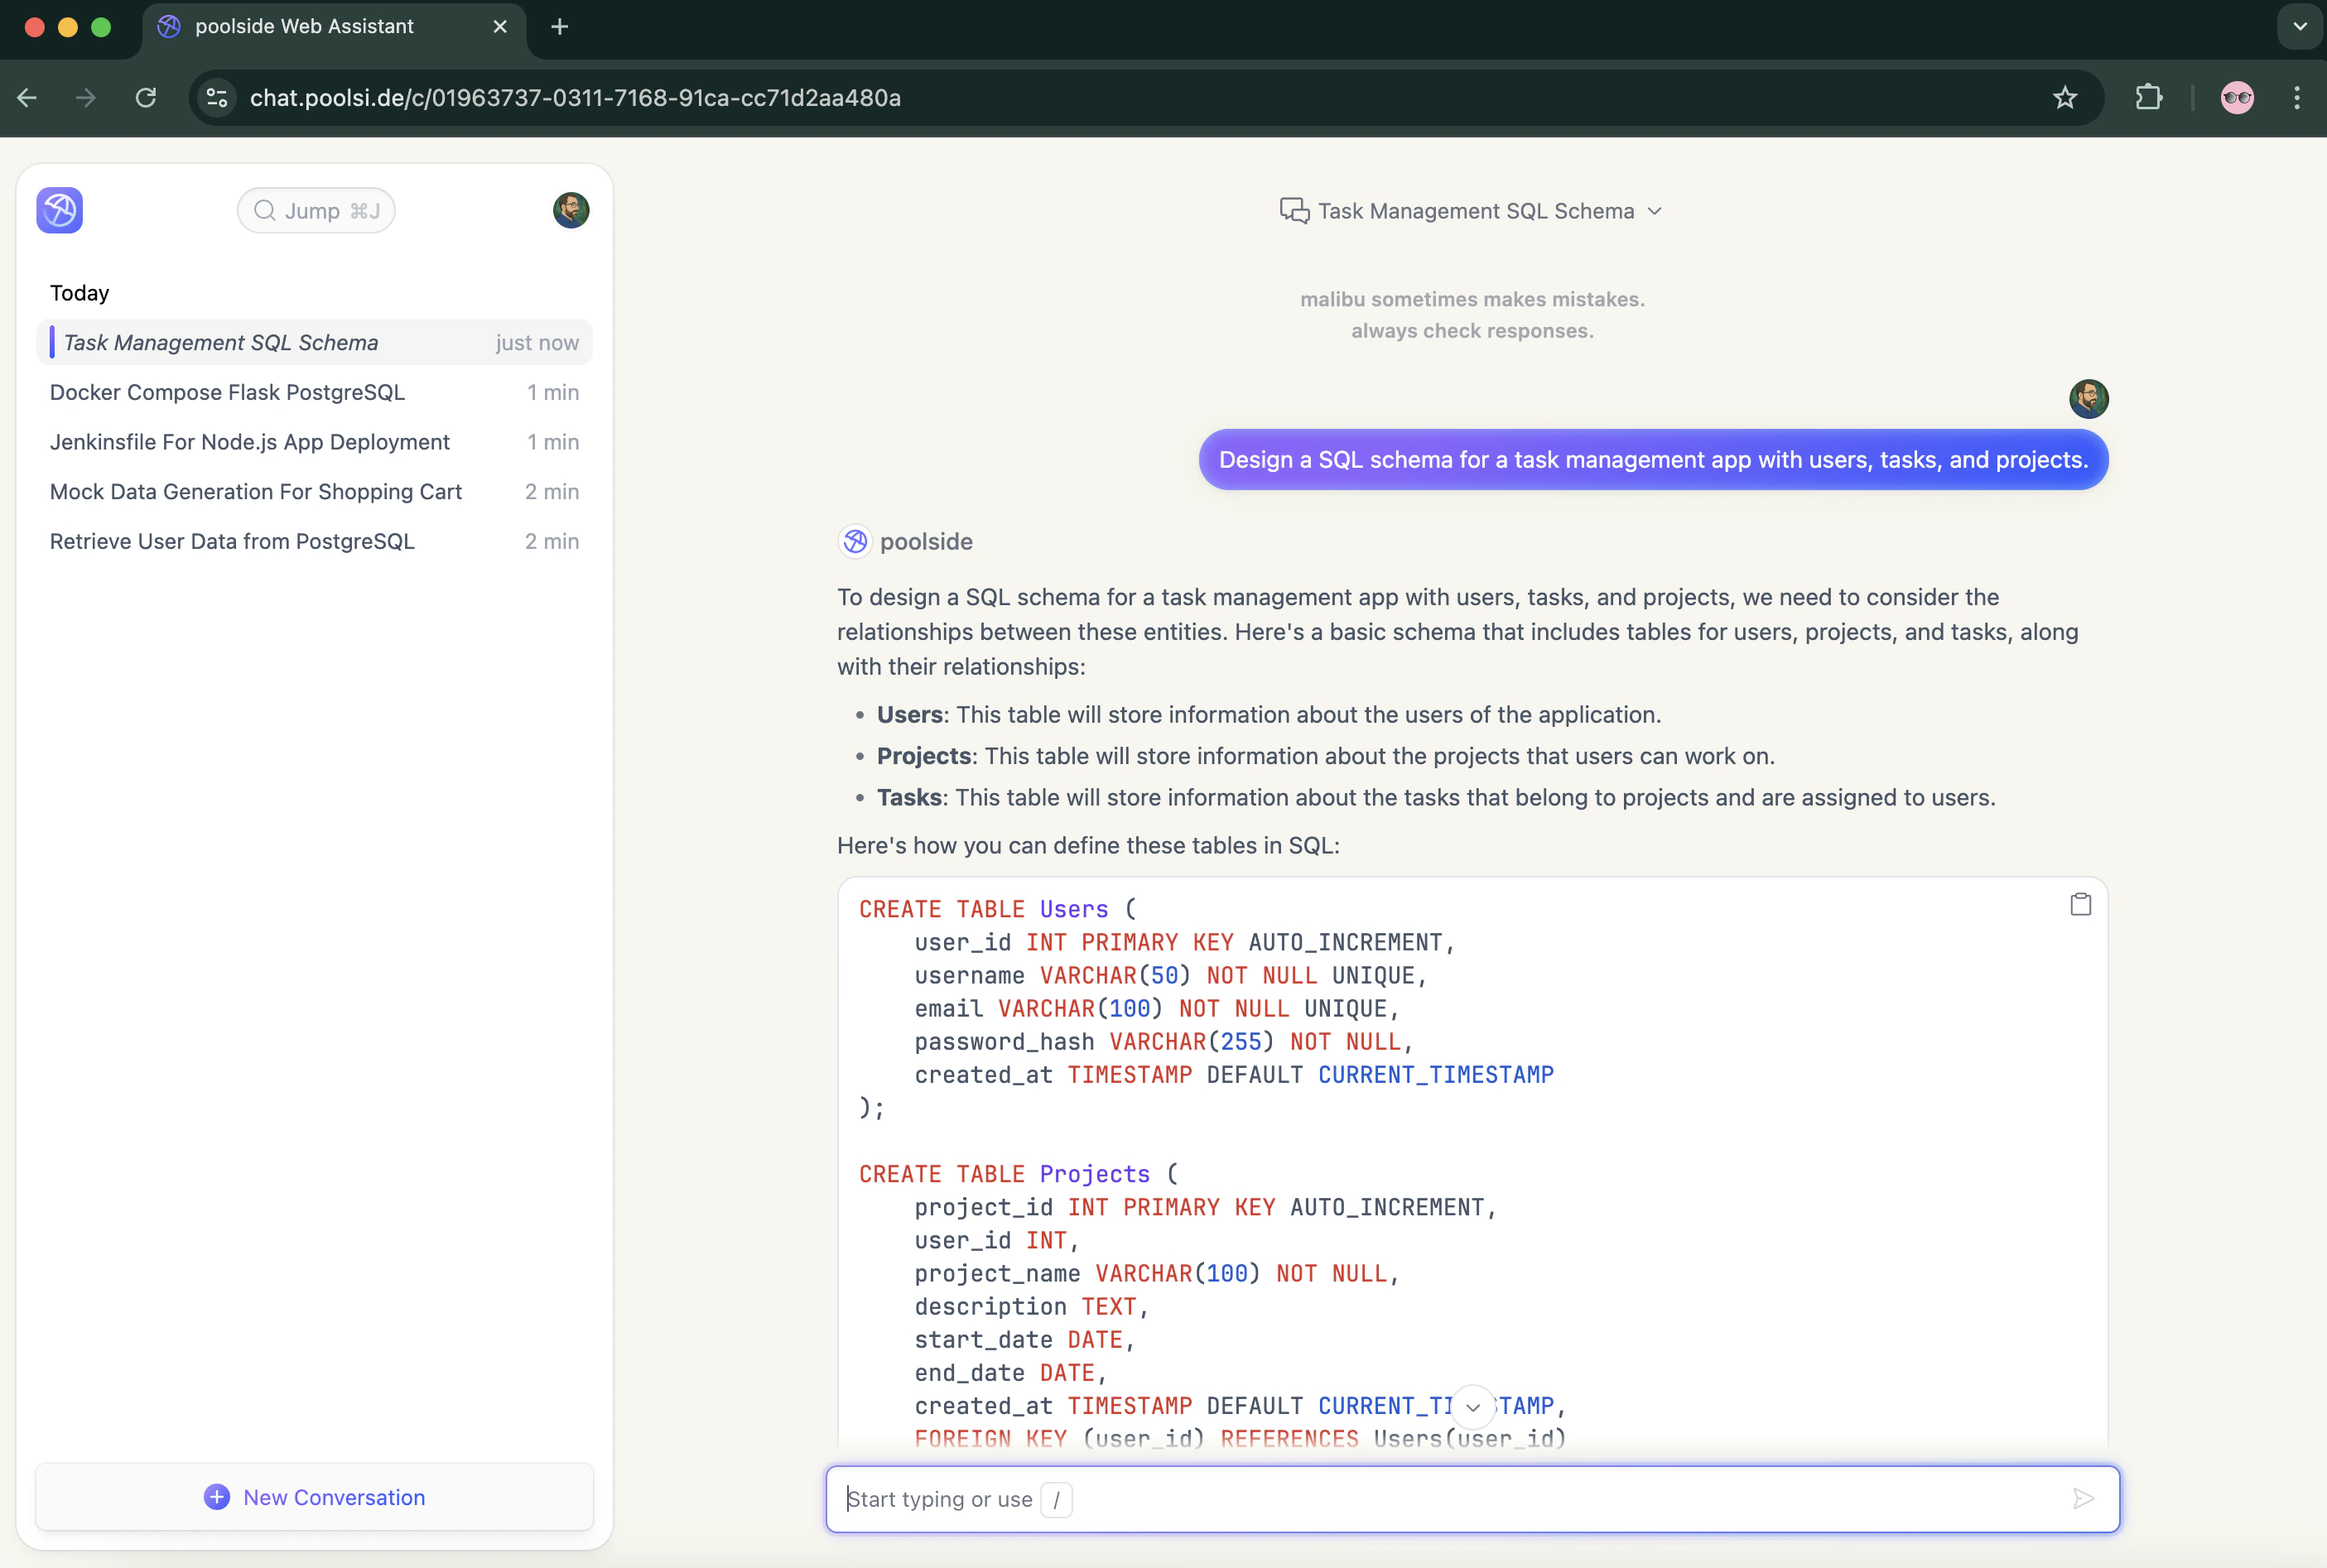2327x1568 pixels.
Task: Reload the page
Action: pyautogui.click(x=146, y=97)
